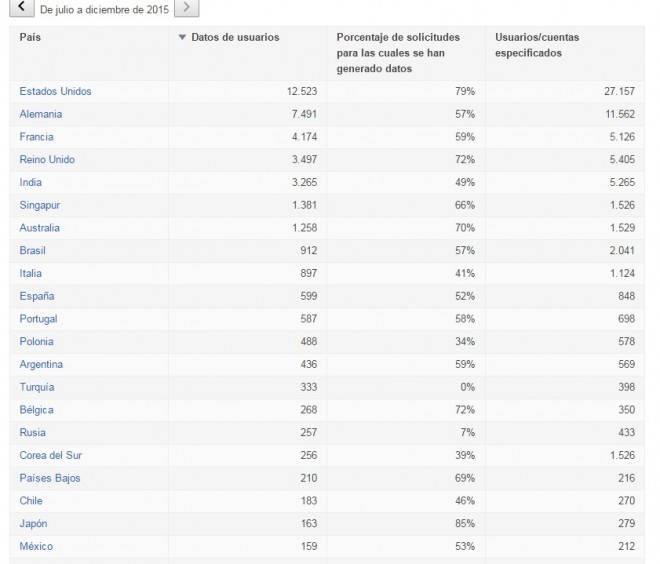Screen dimensions: 660x564
Task: Open the Brasil country link
Action: click(32, 250)
